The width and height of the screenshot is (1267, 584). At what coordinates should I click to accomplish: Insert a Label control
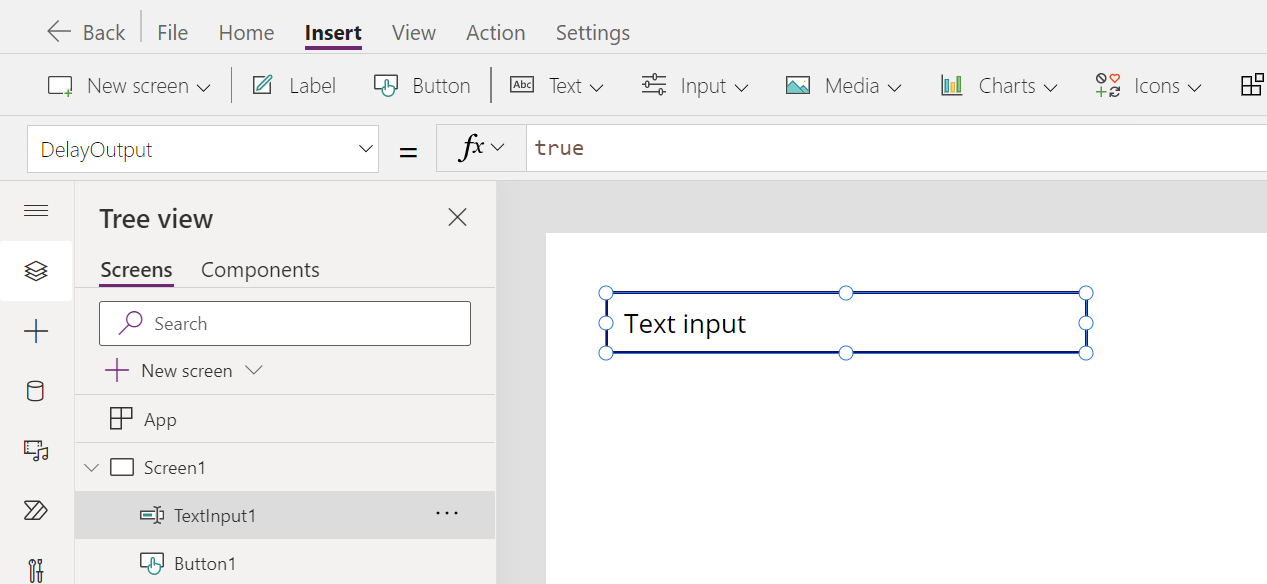(294, 86)
